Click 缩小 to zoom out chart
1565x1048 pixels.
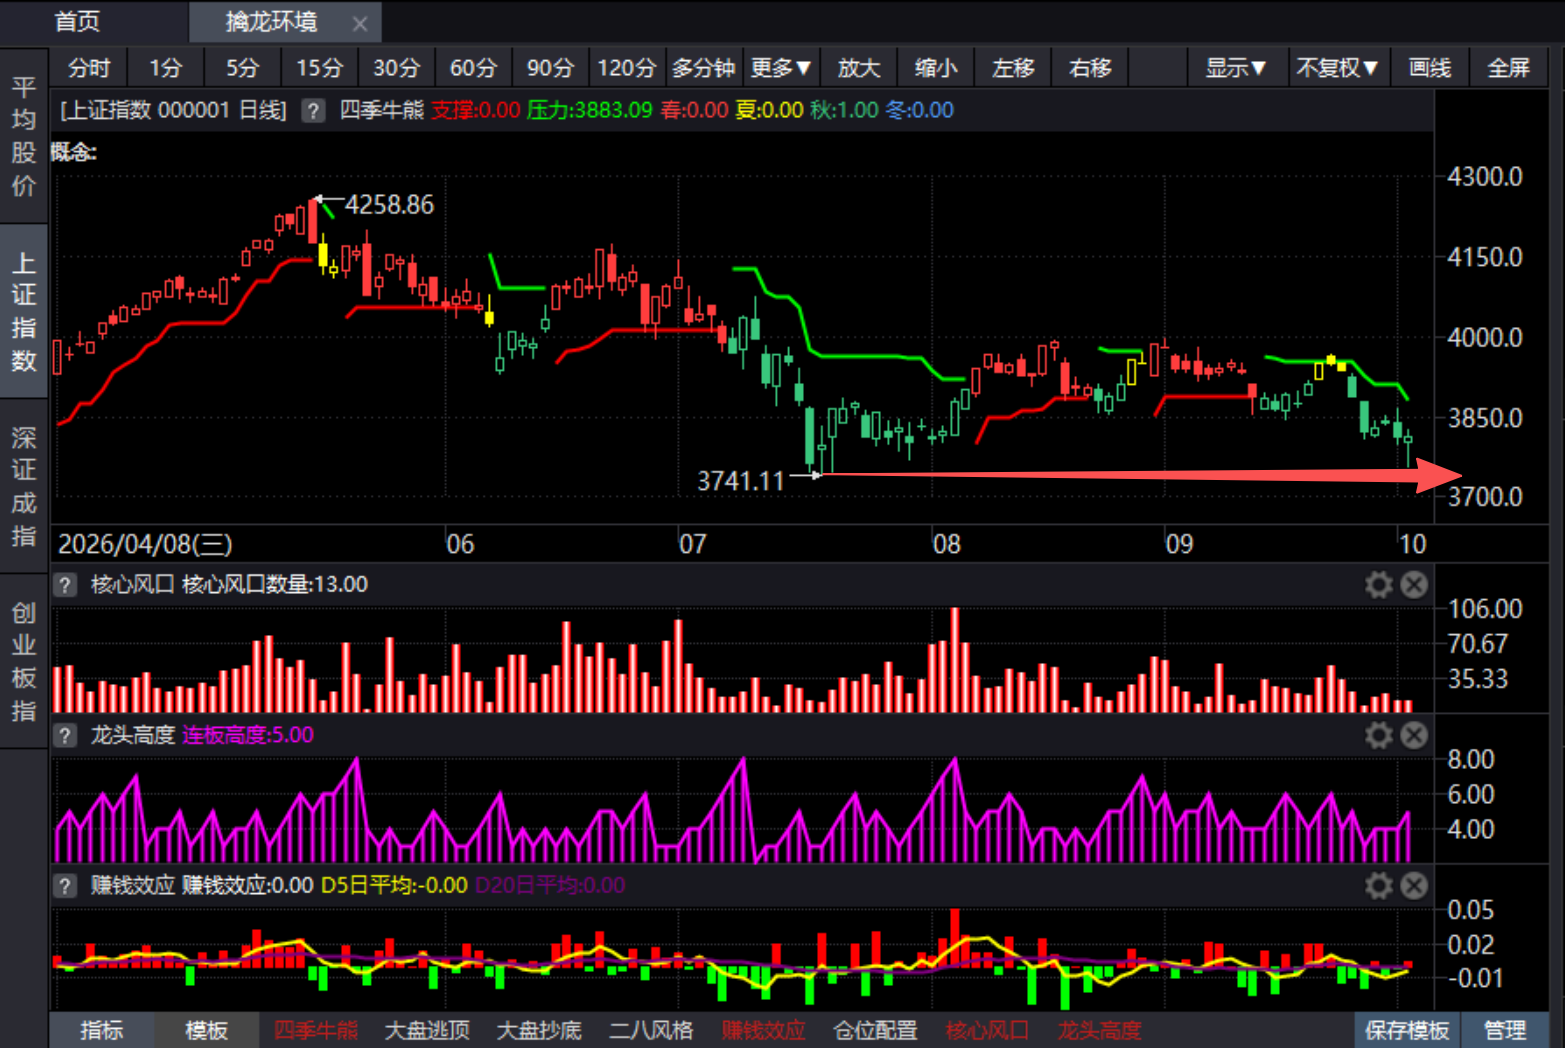(x=936, y=68)
